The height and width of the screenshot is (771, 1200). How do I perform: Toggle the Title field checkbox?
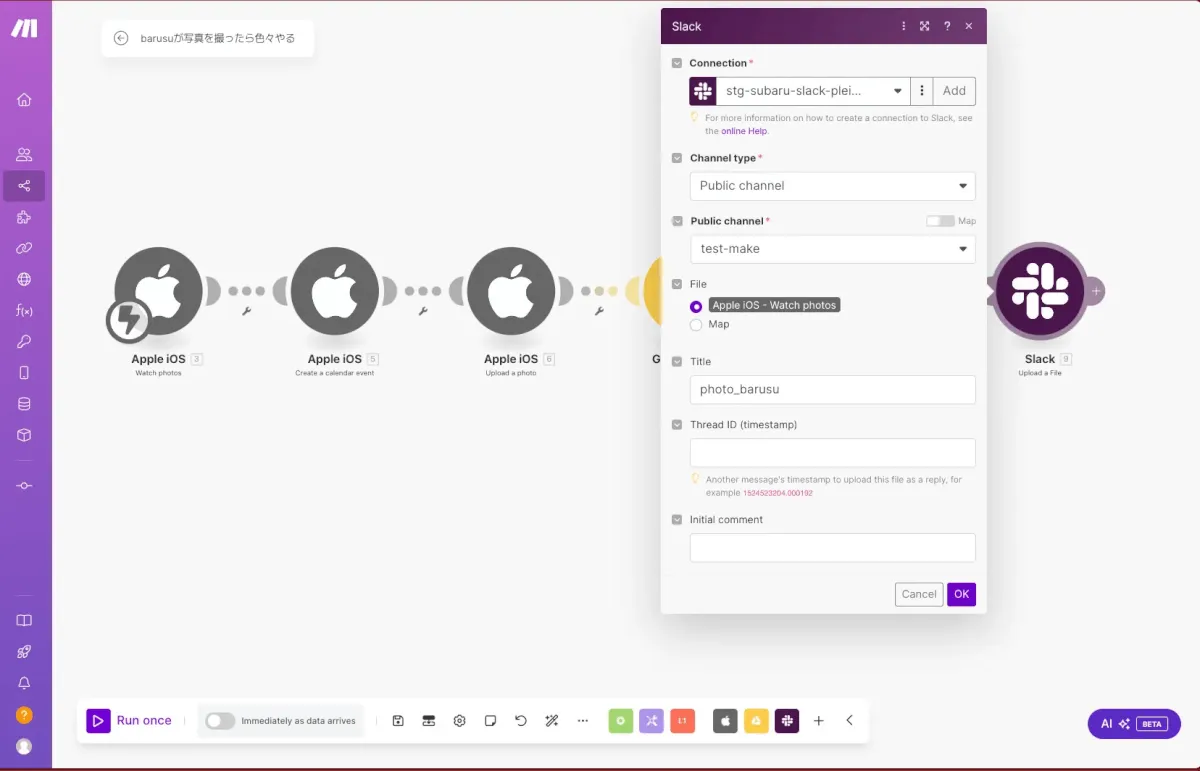677,362
